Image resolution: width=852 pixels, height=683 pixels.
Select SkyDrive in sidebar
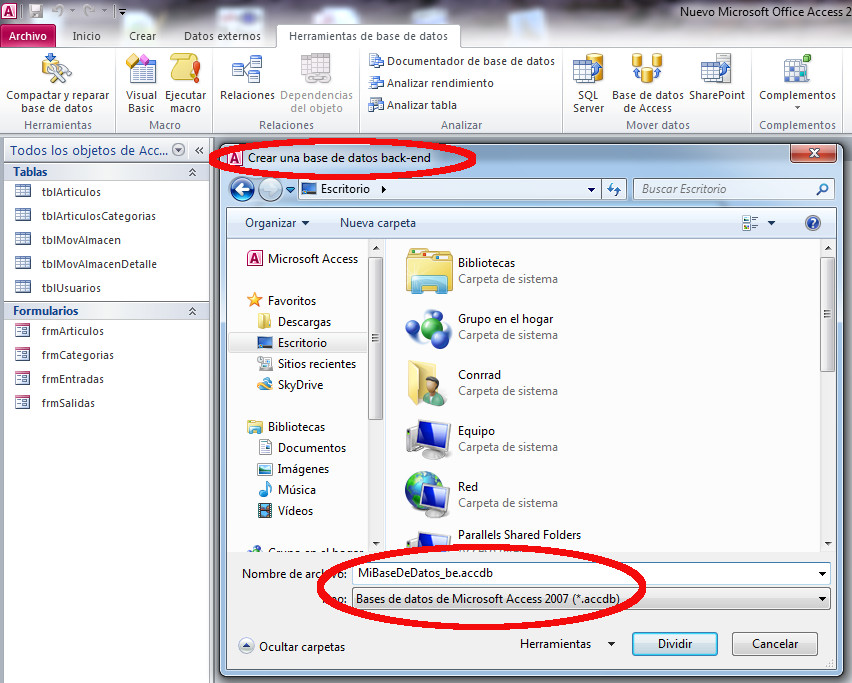pos(290,385)
